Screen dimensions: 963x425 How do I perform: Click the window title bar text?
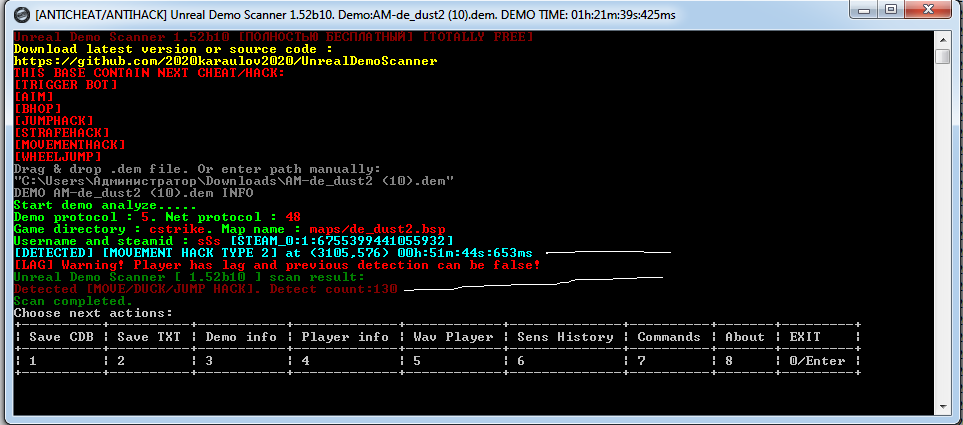click(x=355, y=14)
